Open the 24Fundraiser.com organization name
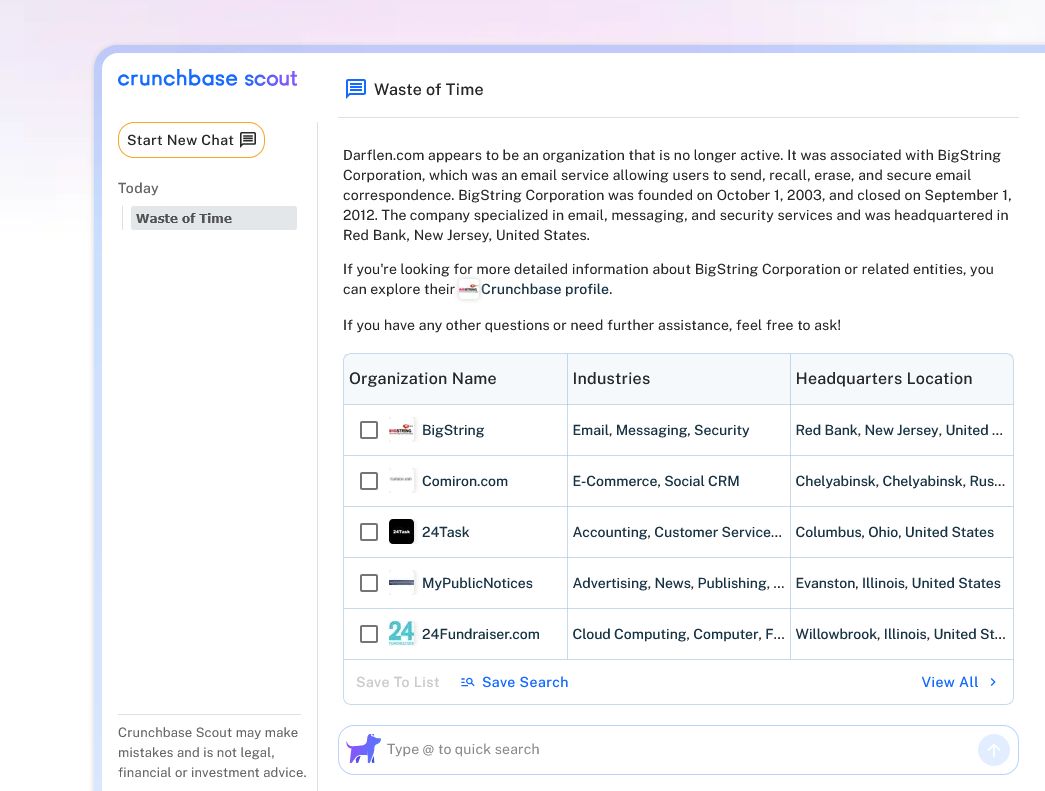The width and height of the screenshot is (1045, 791). point(481,634)
